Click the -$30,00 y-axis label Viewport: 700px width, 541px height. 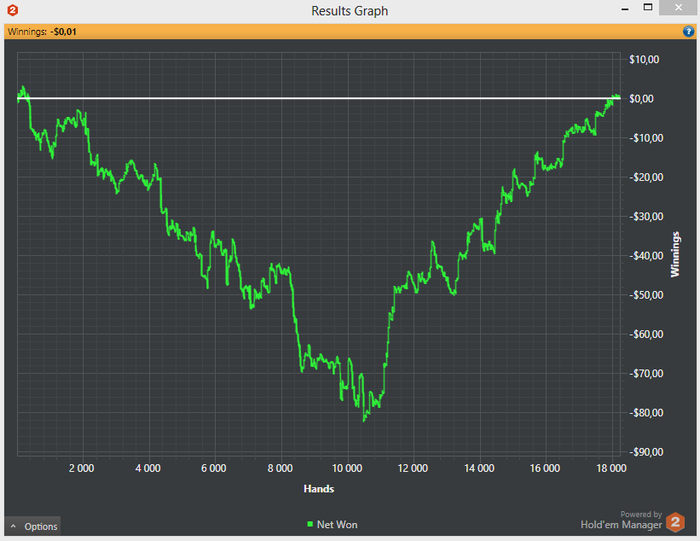[x=646, y=216]
